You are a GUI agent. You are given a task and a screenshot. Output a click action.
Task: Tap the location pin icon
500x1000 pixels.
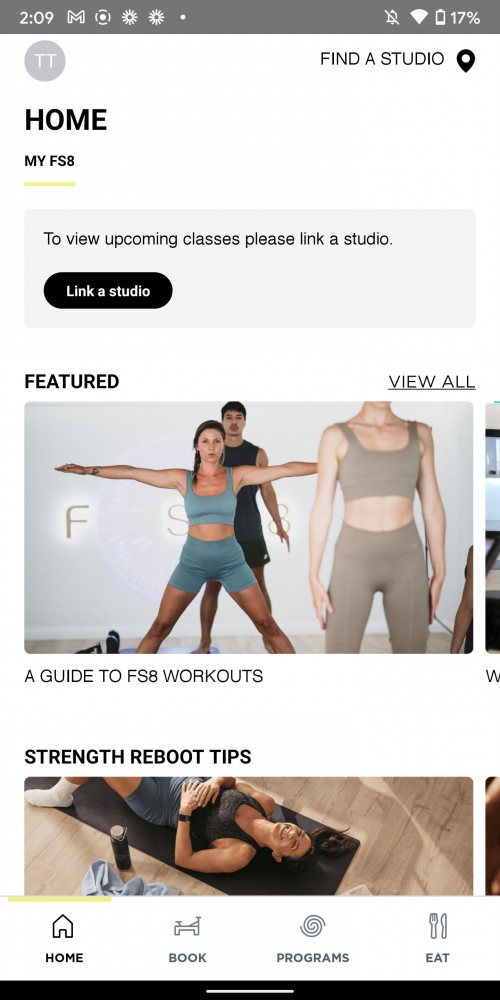(x=466, y=61)
